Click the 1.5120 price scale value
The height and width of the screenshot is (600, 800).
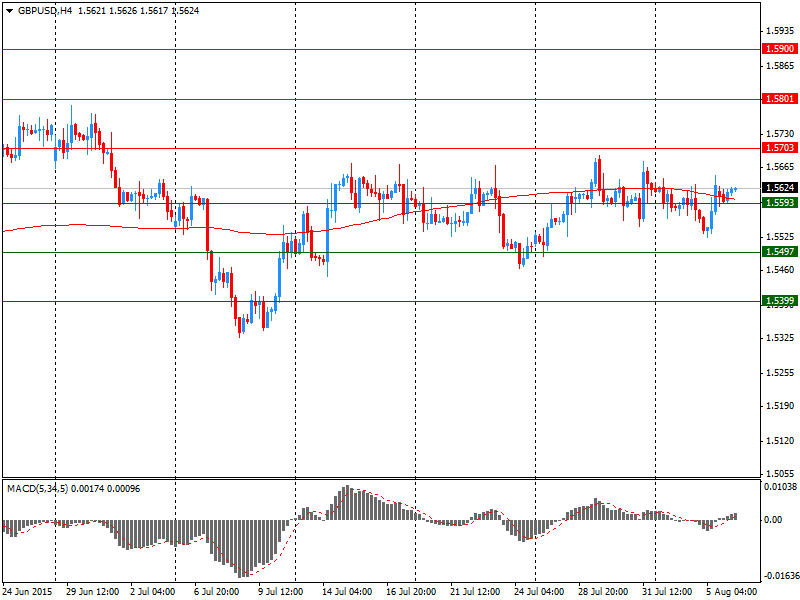780,440
